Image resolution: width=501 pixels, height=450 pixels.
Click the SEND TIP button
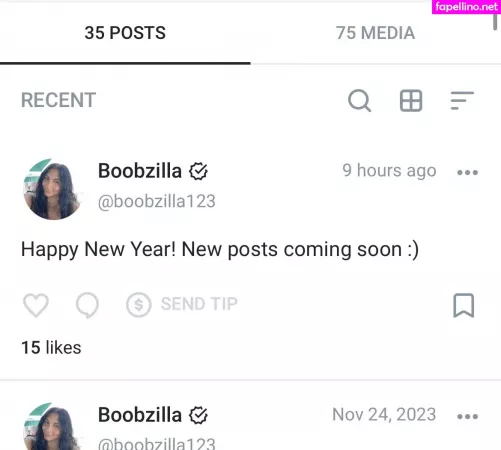coord(182,304)
